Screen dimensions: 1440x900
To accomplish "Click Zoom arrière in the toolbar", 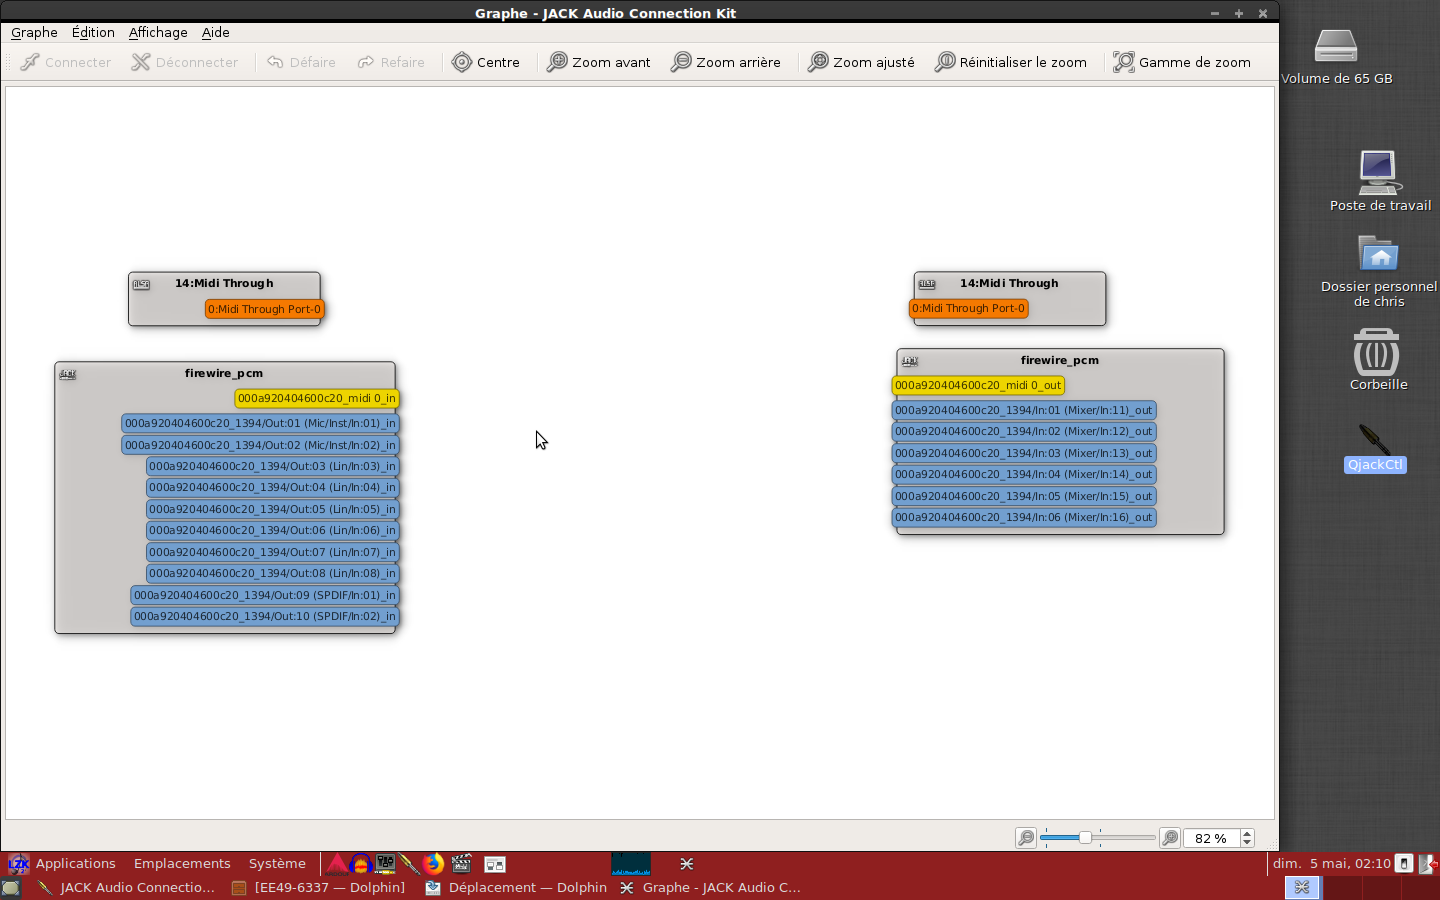I will (725, 62).
